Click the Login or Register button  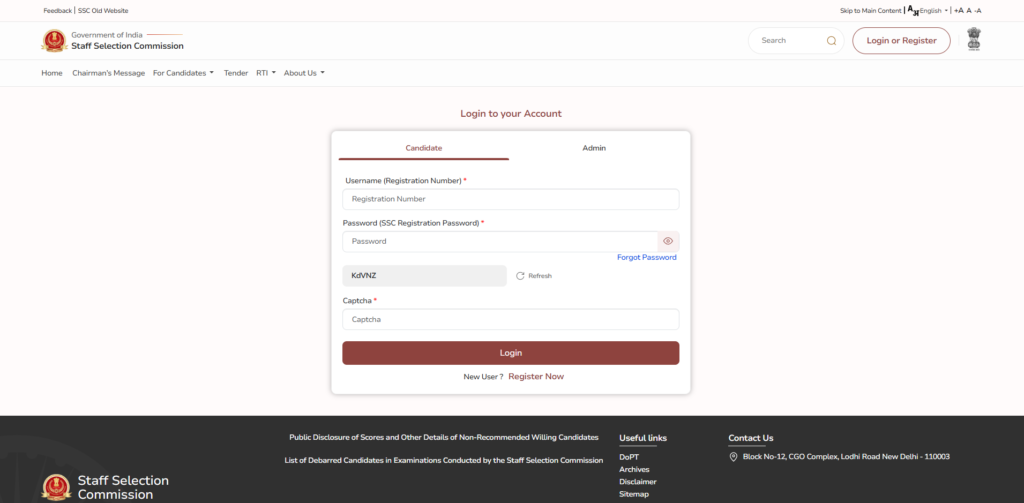coord(901,41)
